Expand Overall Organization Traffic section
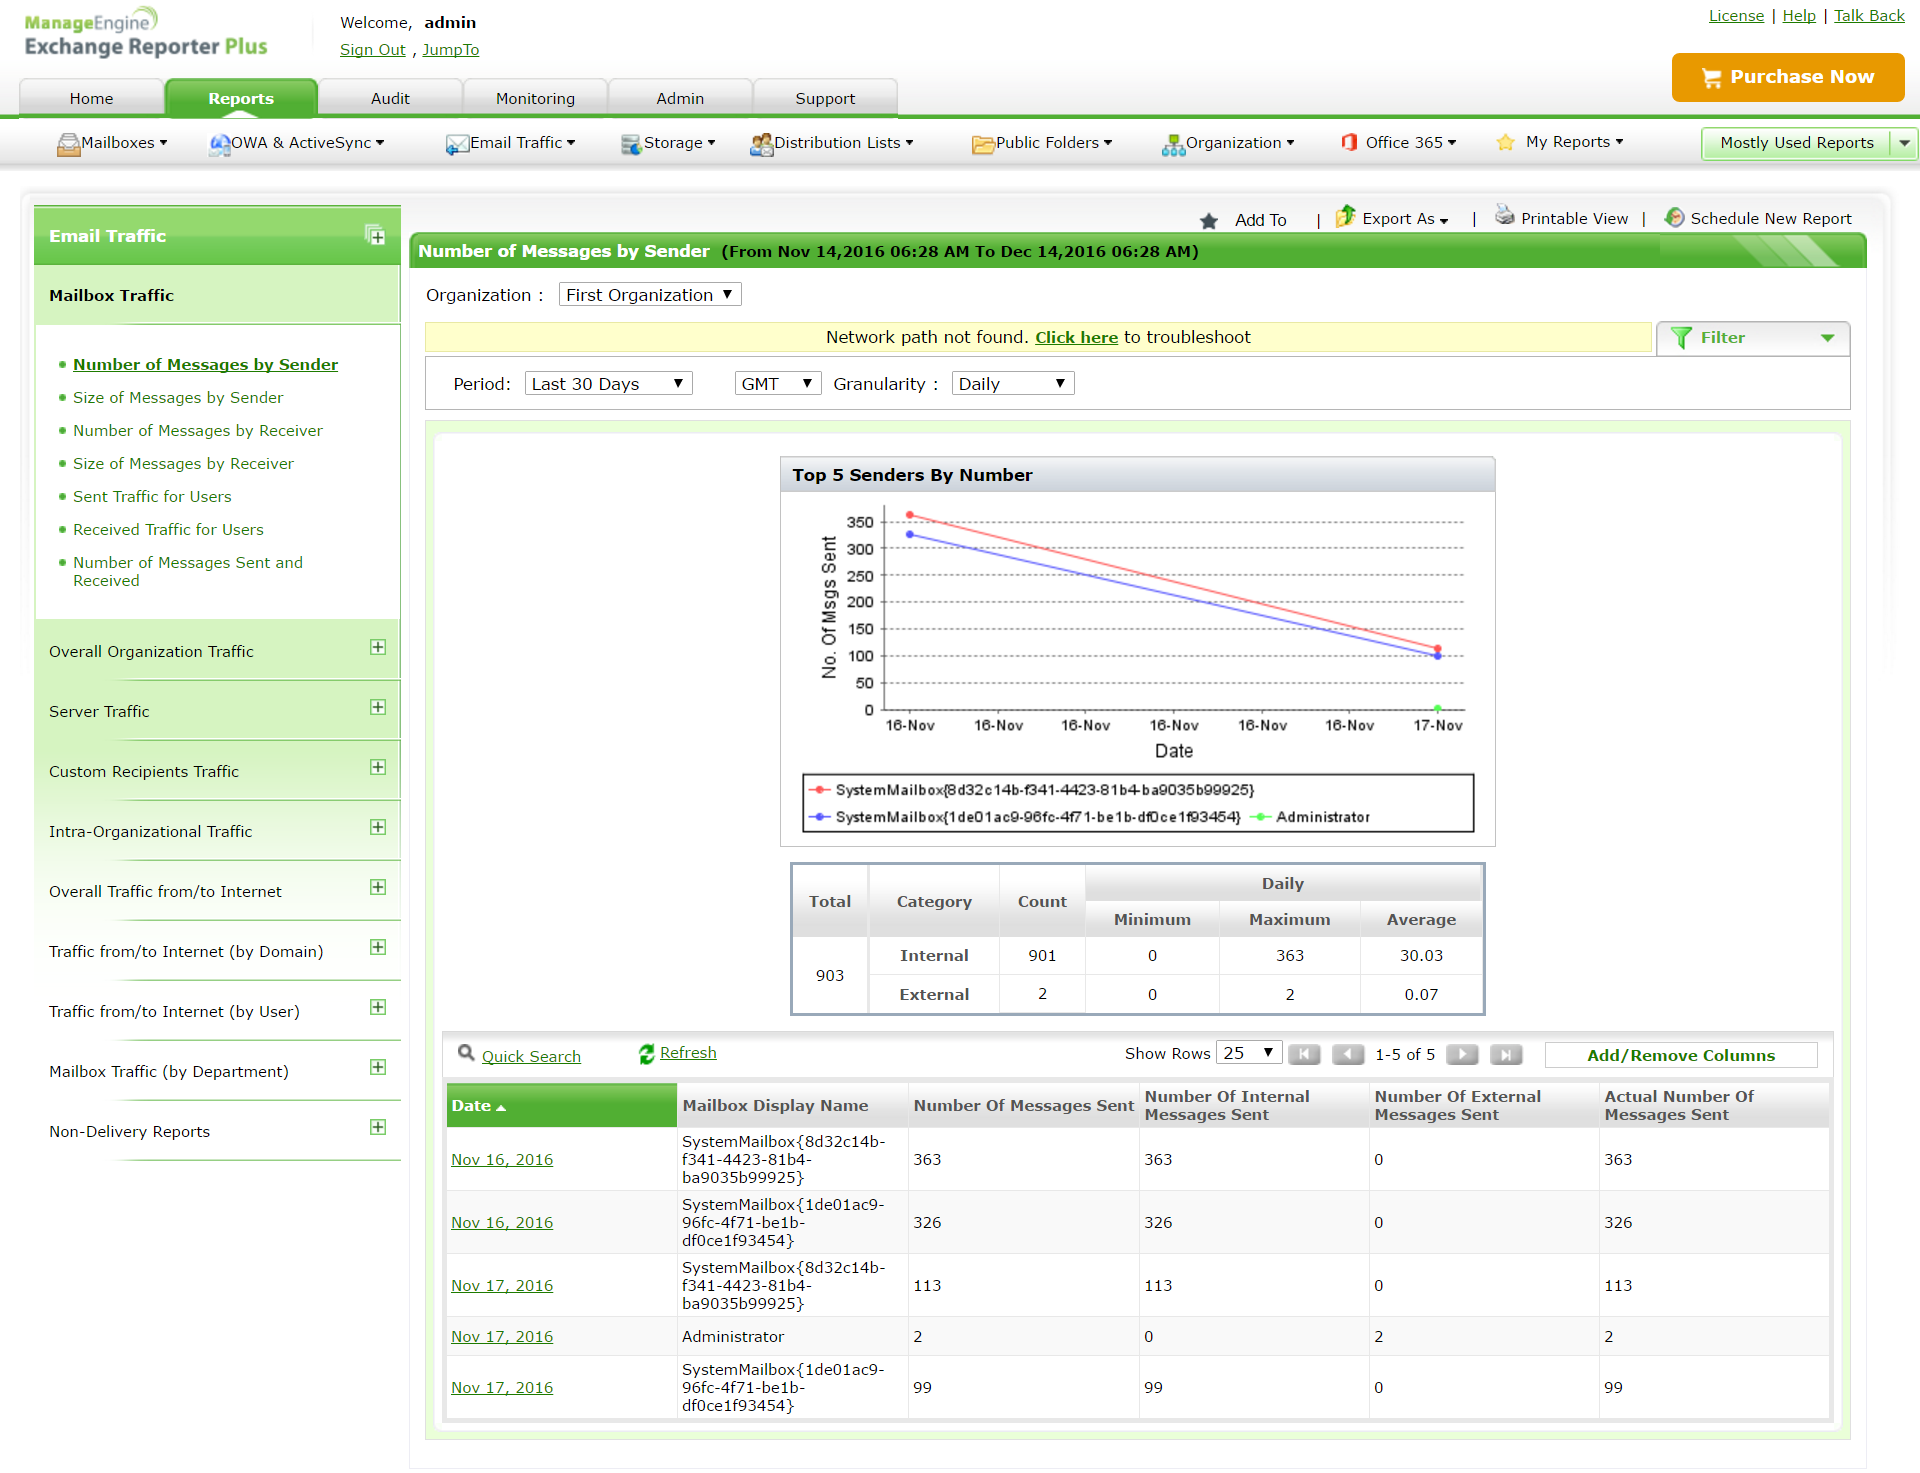Image resolution: width=1920 pixels, height=1473 pixels. pyautogui.click(x=378, y=648)
